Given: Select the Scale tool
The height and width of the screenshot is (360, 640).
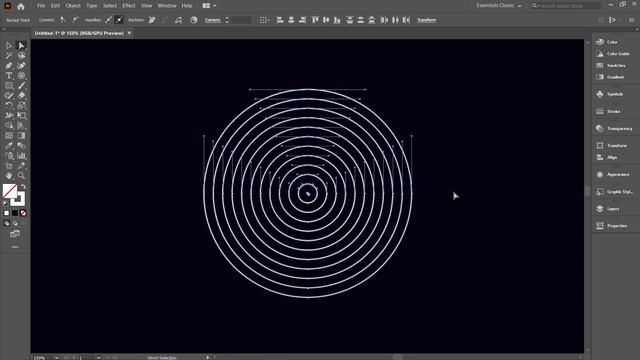Looking at the screenshot, I should pos(21,105).
